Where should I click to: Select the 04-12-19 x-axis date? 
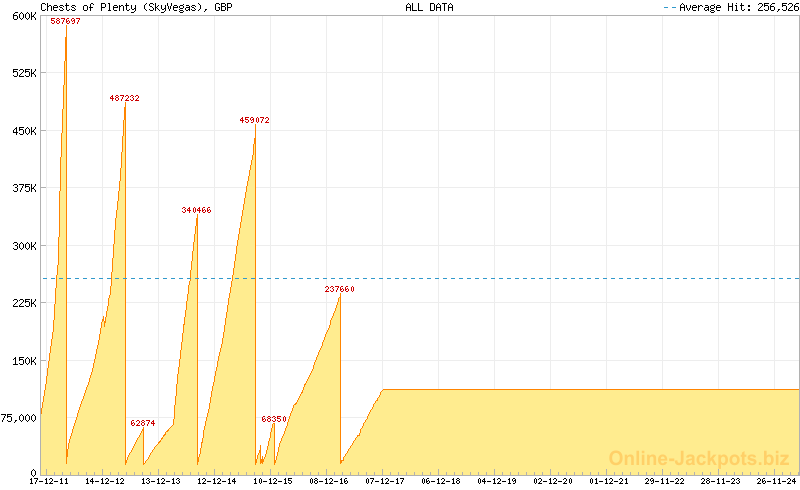[496, 481]
